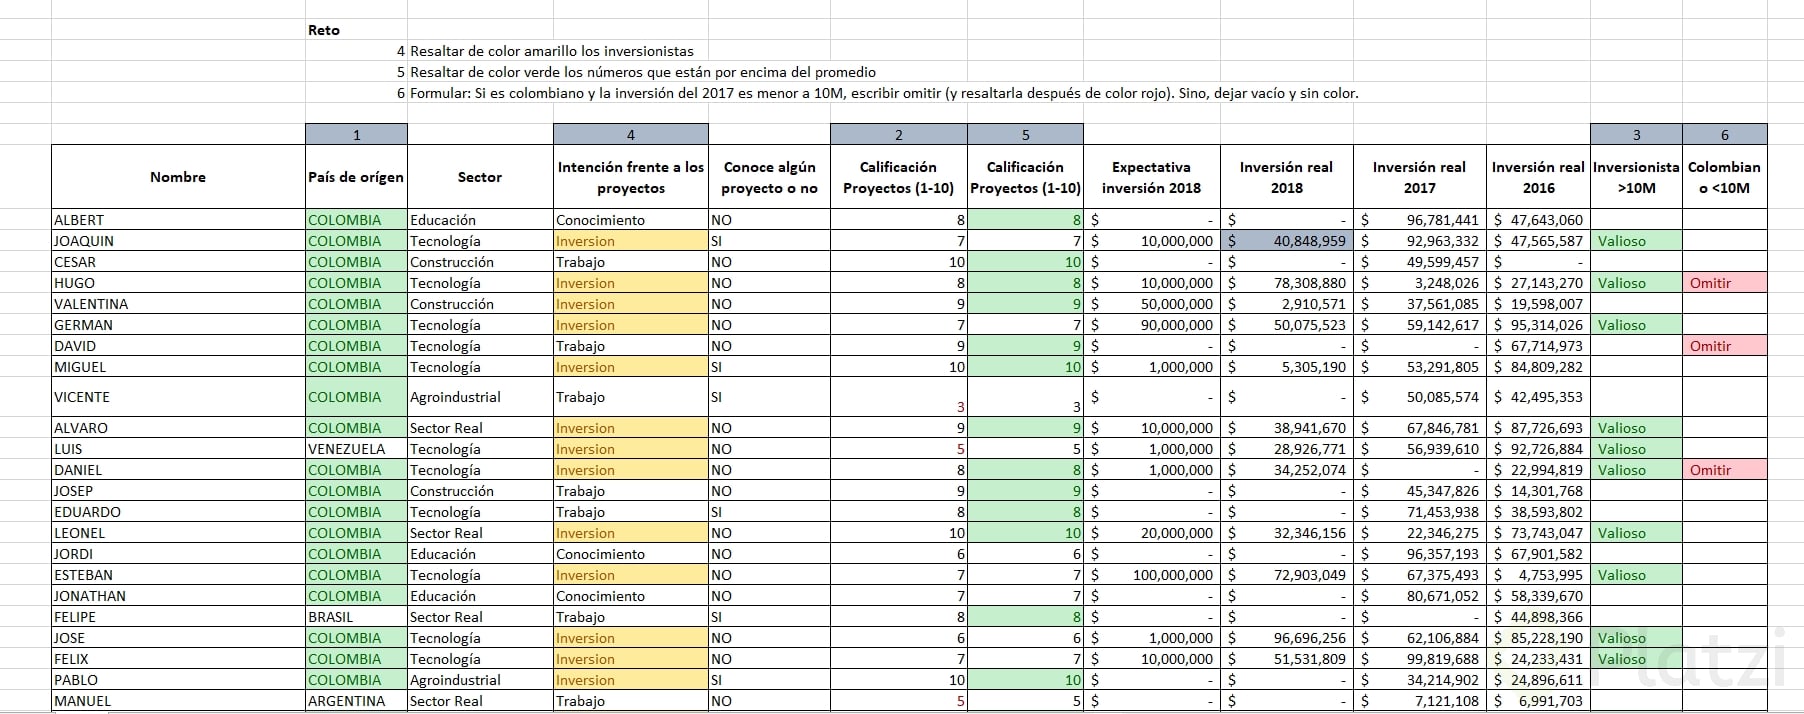Click the "Agroindustrial" cell in VICENTE's row
This screenshot has height=714, width=1804.
(x=457, y=397)
